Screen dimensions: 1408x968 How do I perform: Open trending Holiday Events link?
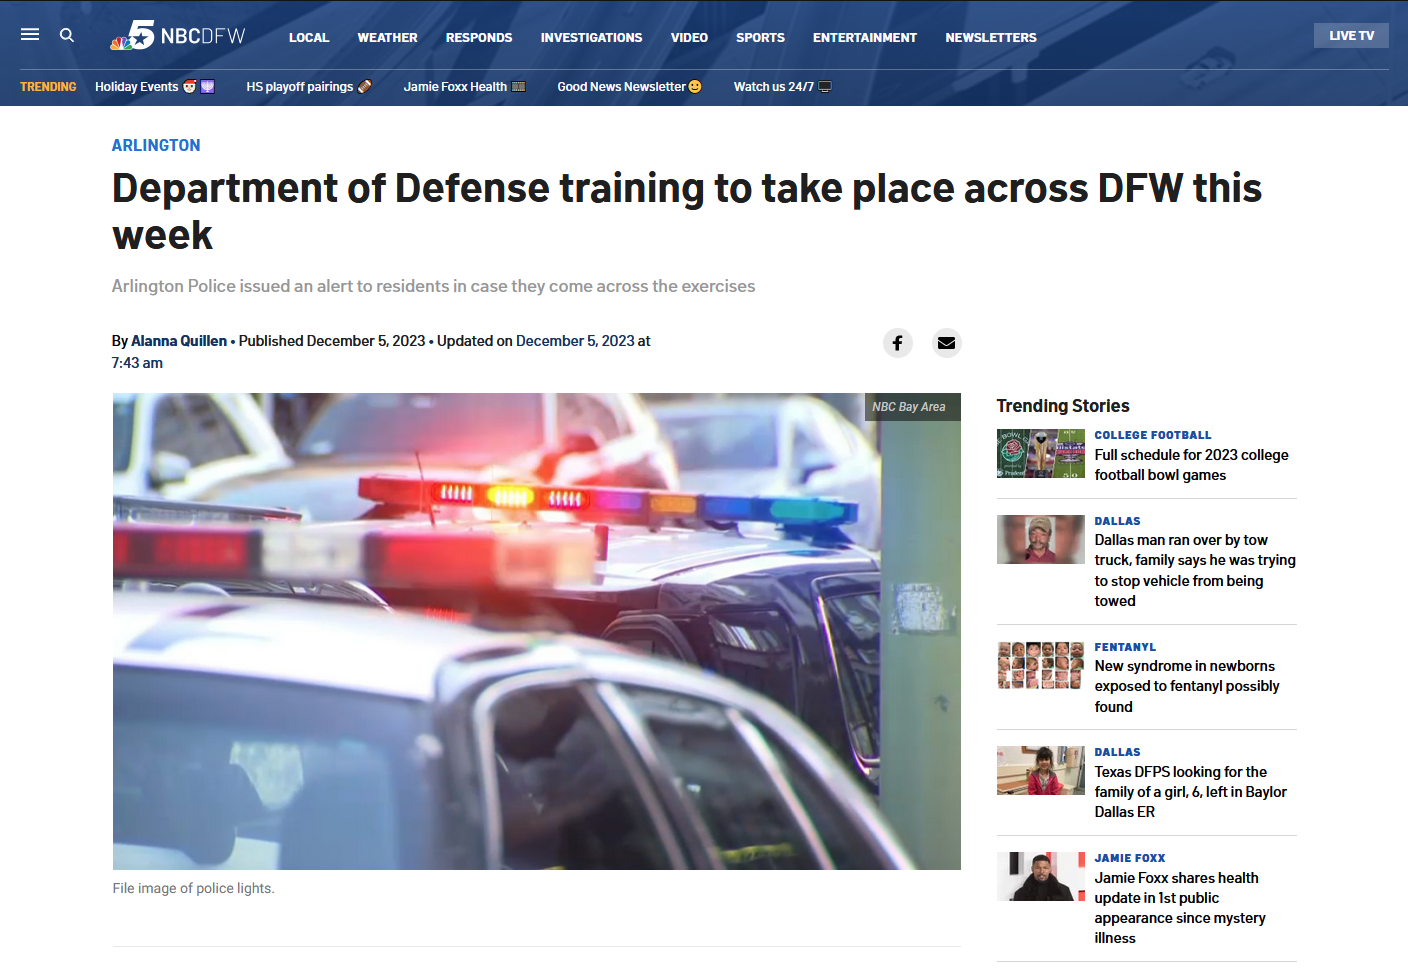pyautogui.click(x=155, y=87)
